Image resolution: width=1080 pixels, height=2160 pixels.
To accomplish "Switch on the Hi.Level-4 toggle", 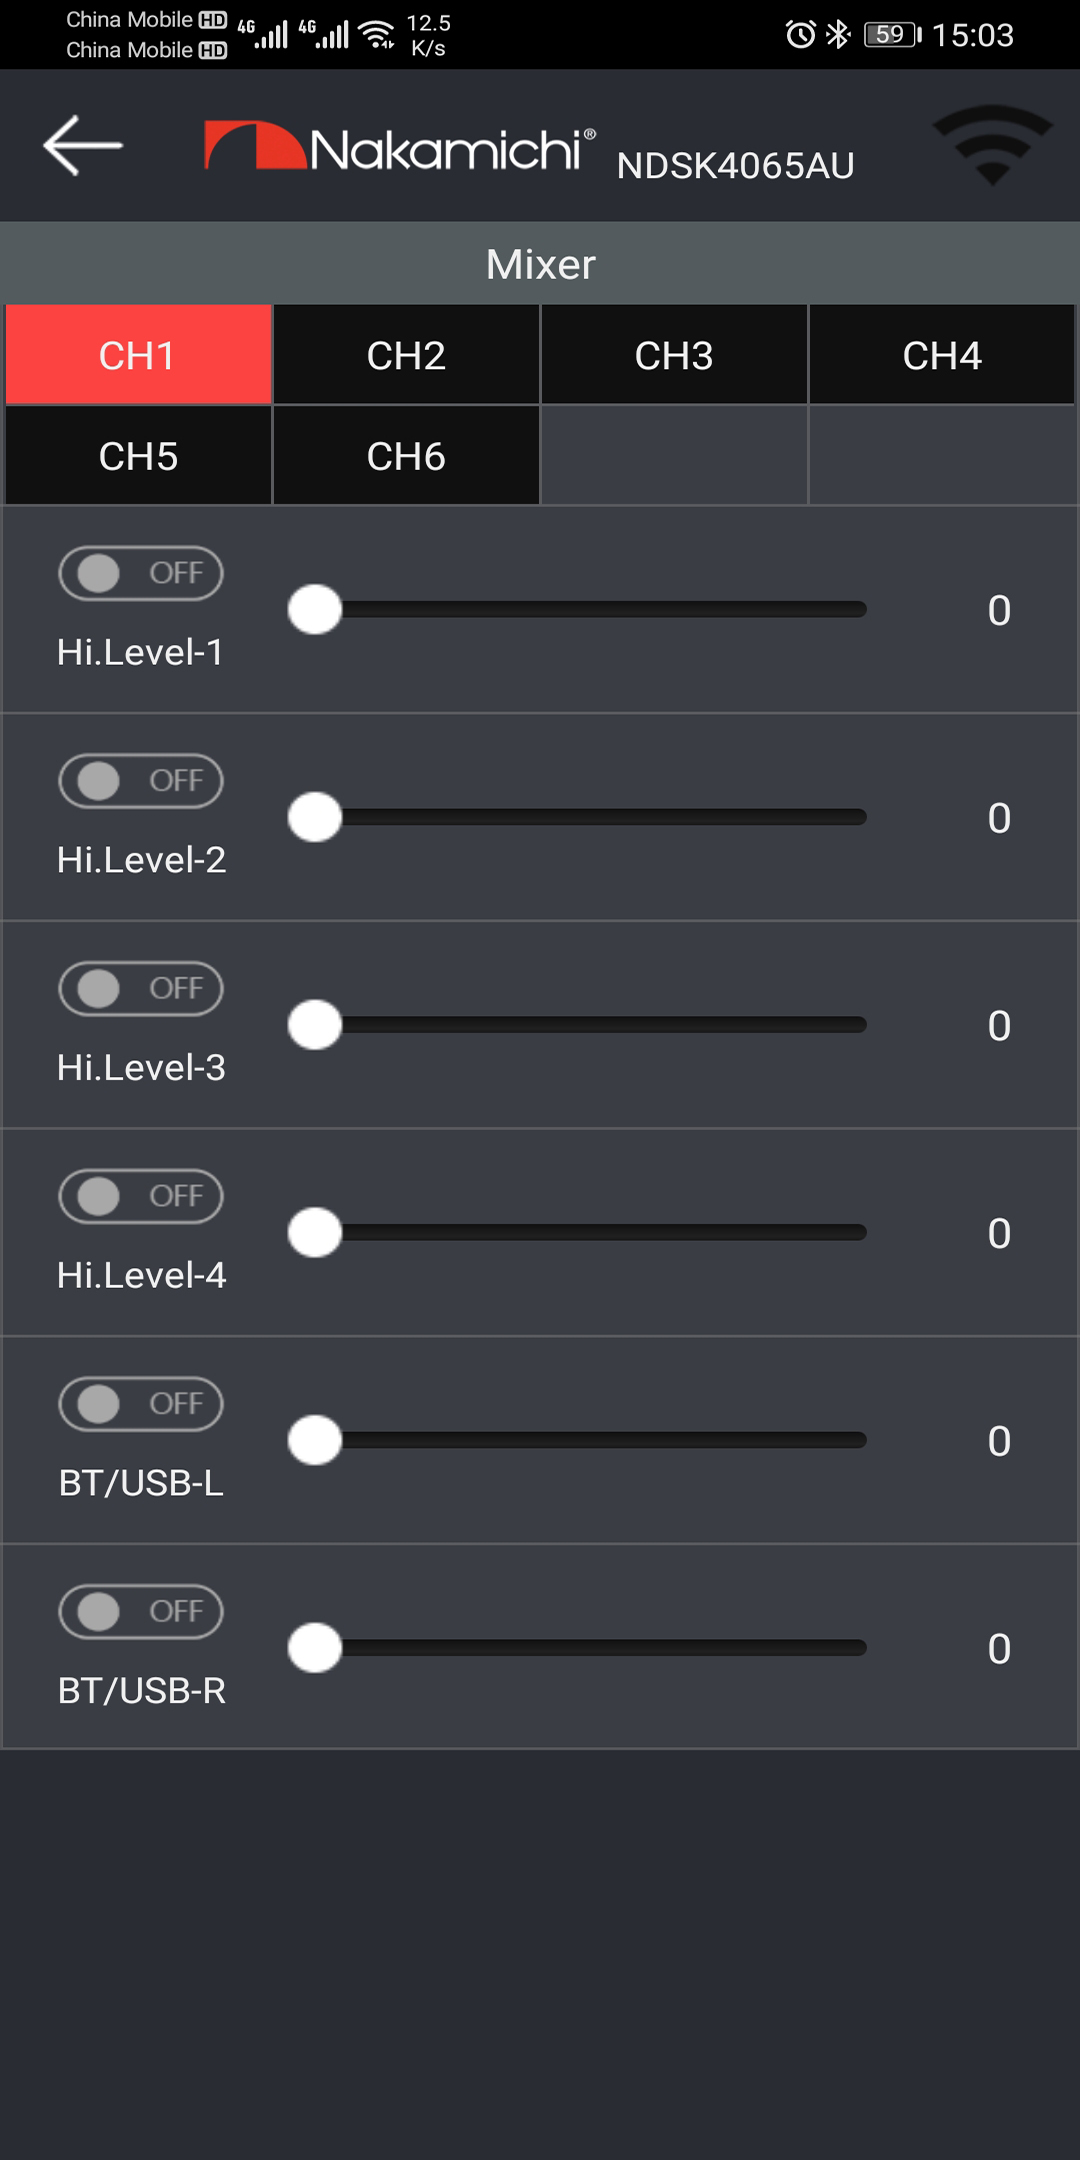I will (x=141, y=1196).
